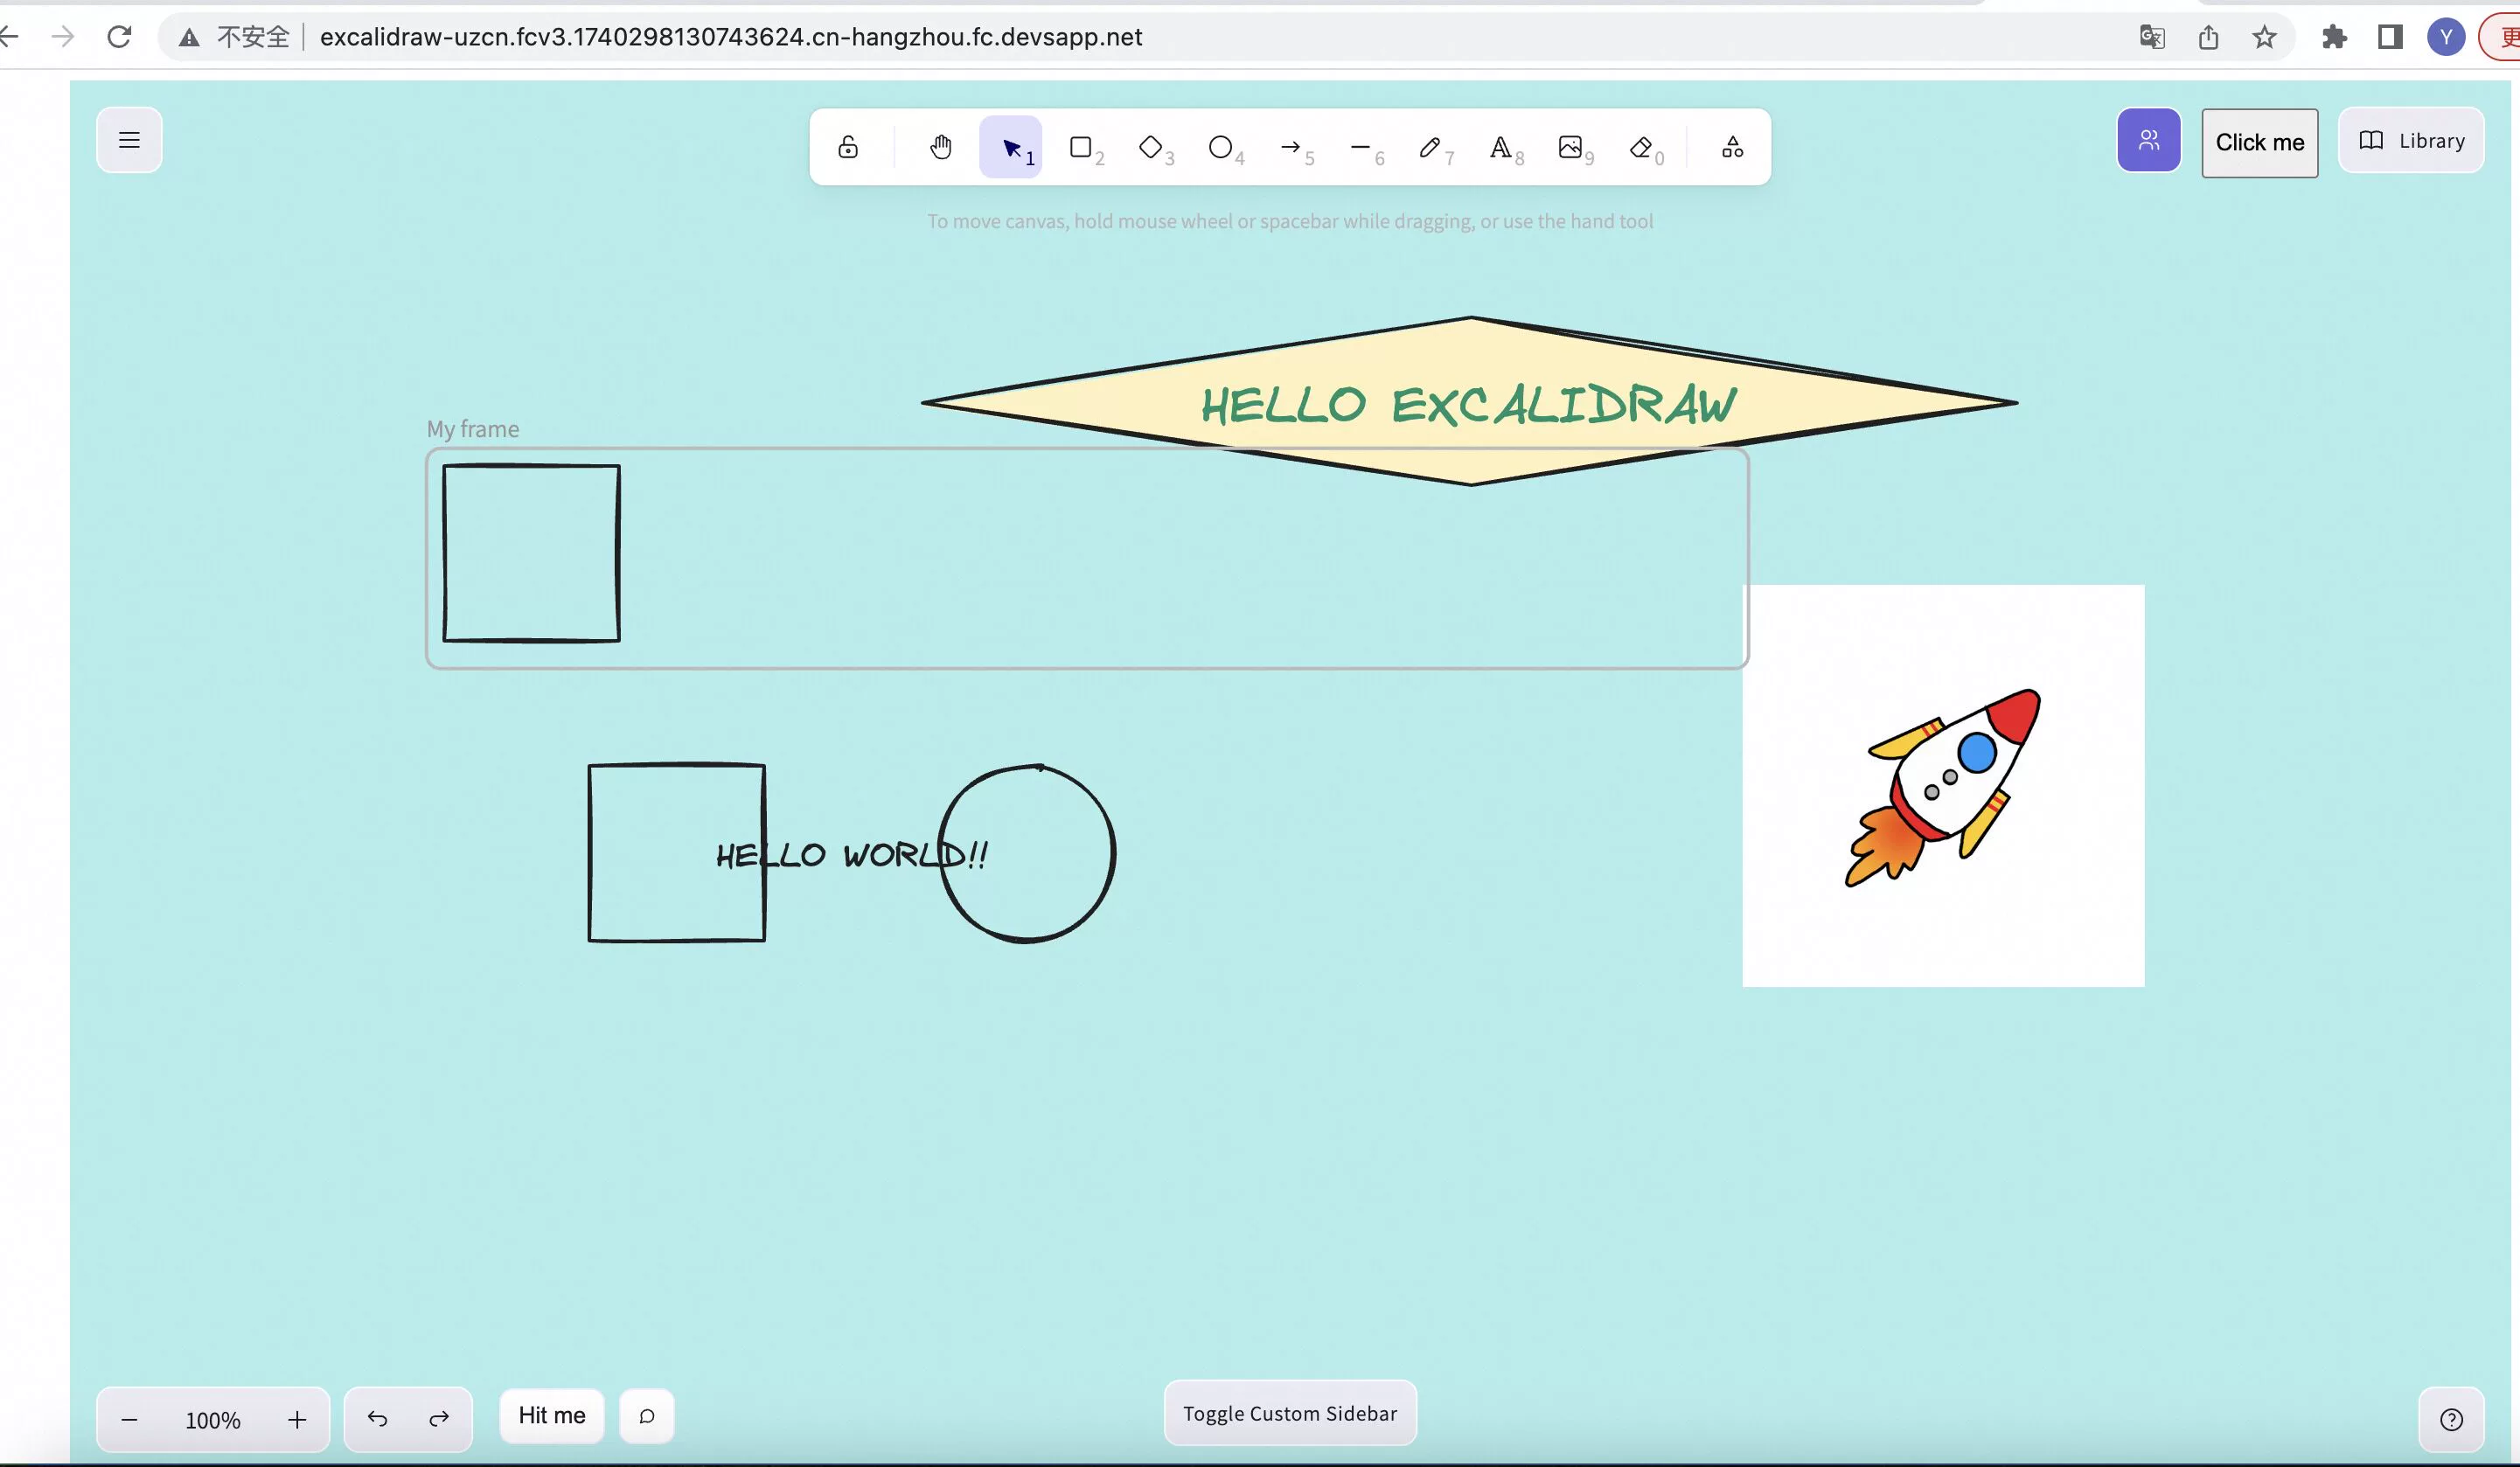Select the Selection arrow tool
The image size is (2520, 1467).
pyautogui.click(x=1011, y=147)
